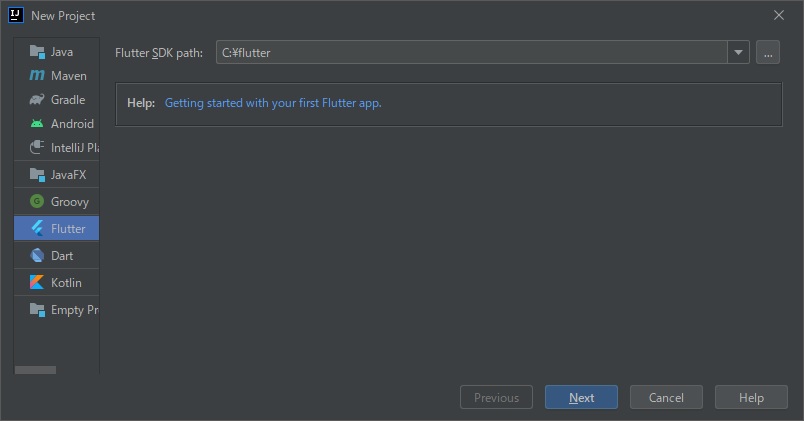Click the Gradle elephant icon
The height and width of the screenshot is (421, 804).
[37, 99]
